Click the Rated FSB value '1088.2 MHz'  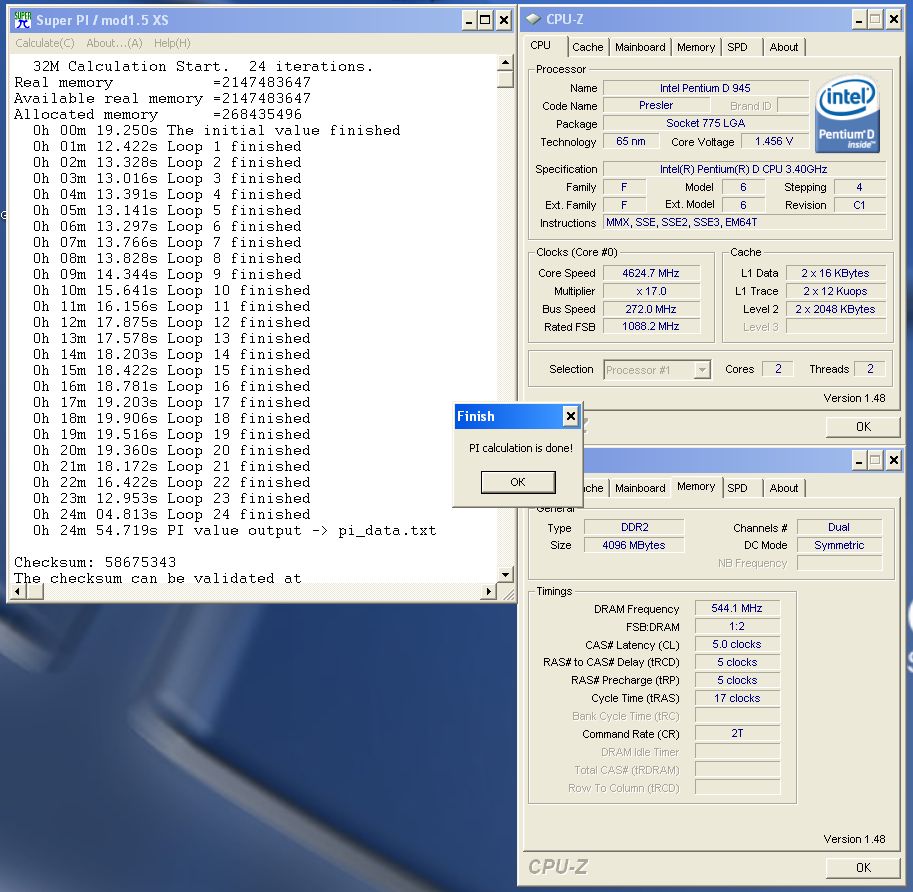pos(651,327)
